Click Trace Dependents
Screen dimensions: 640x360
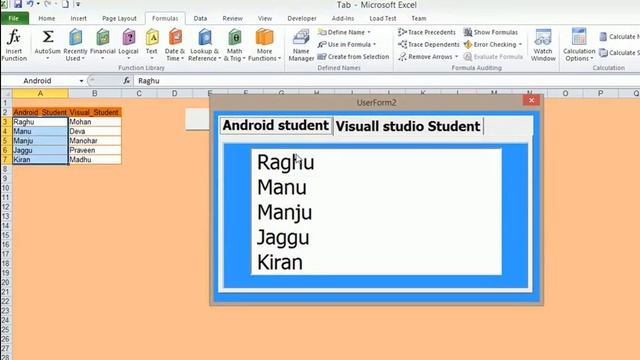pyautogui.click(x=429, y=44)
